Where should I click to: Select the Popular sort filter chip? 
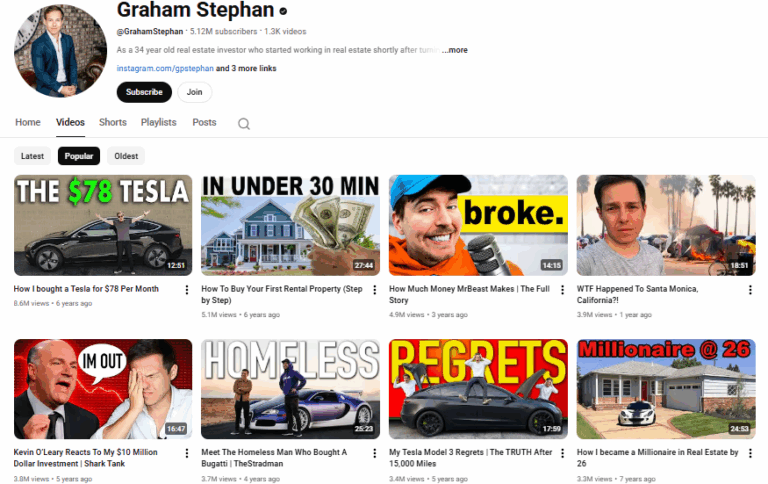(x=79, y=156)
